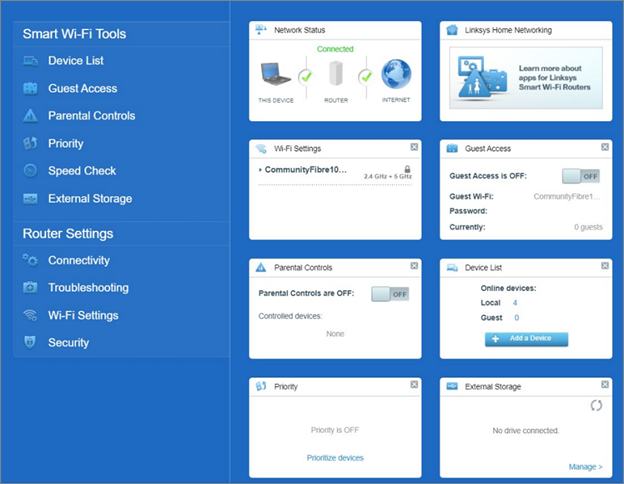
Task: Close the Parental Controls widget
Action: point(414,265)
